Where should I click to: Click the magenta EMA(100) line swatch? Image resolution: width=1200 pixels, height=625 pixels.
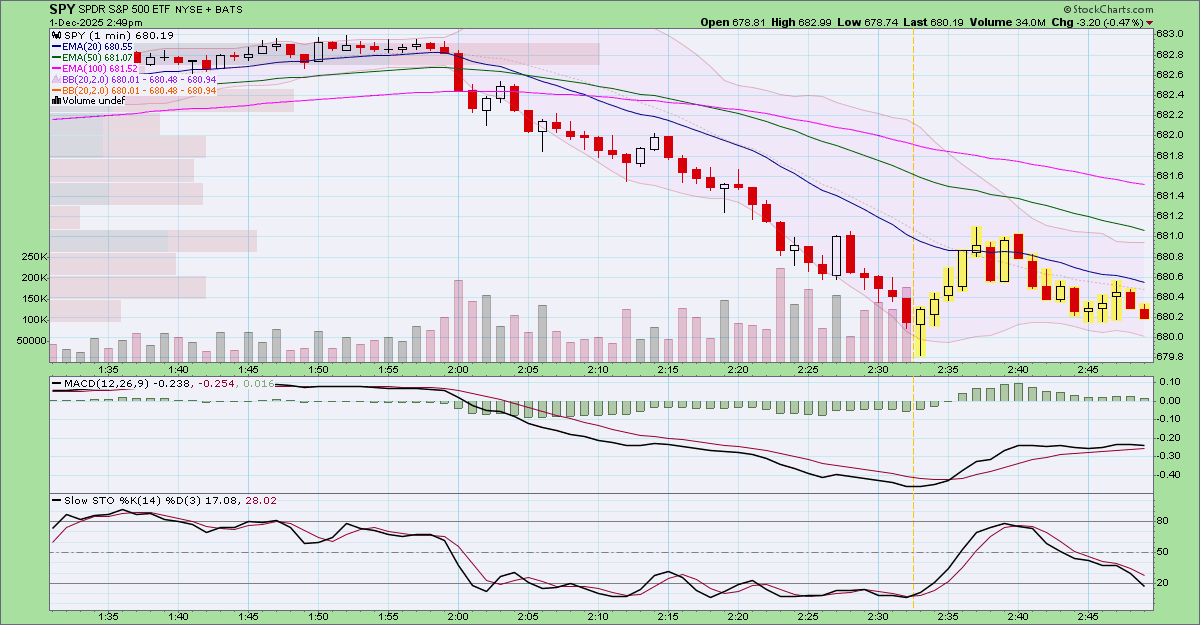coord(55,68)
